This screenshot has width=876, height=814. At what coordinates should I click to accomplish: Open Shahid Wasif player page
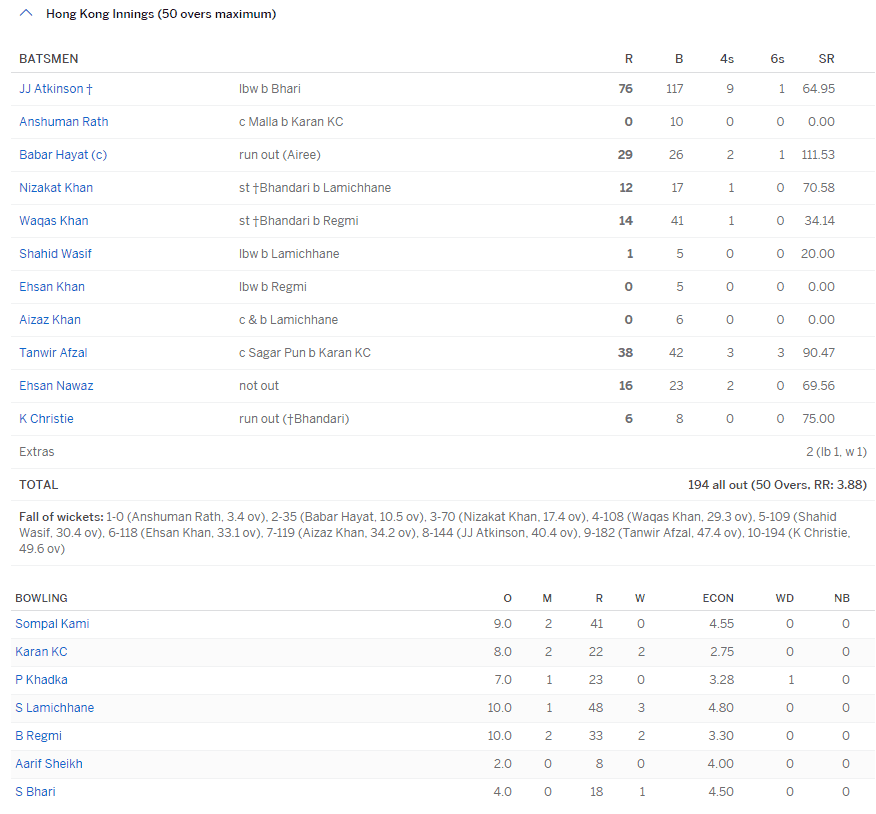pos(55,254)
